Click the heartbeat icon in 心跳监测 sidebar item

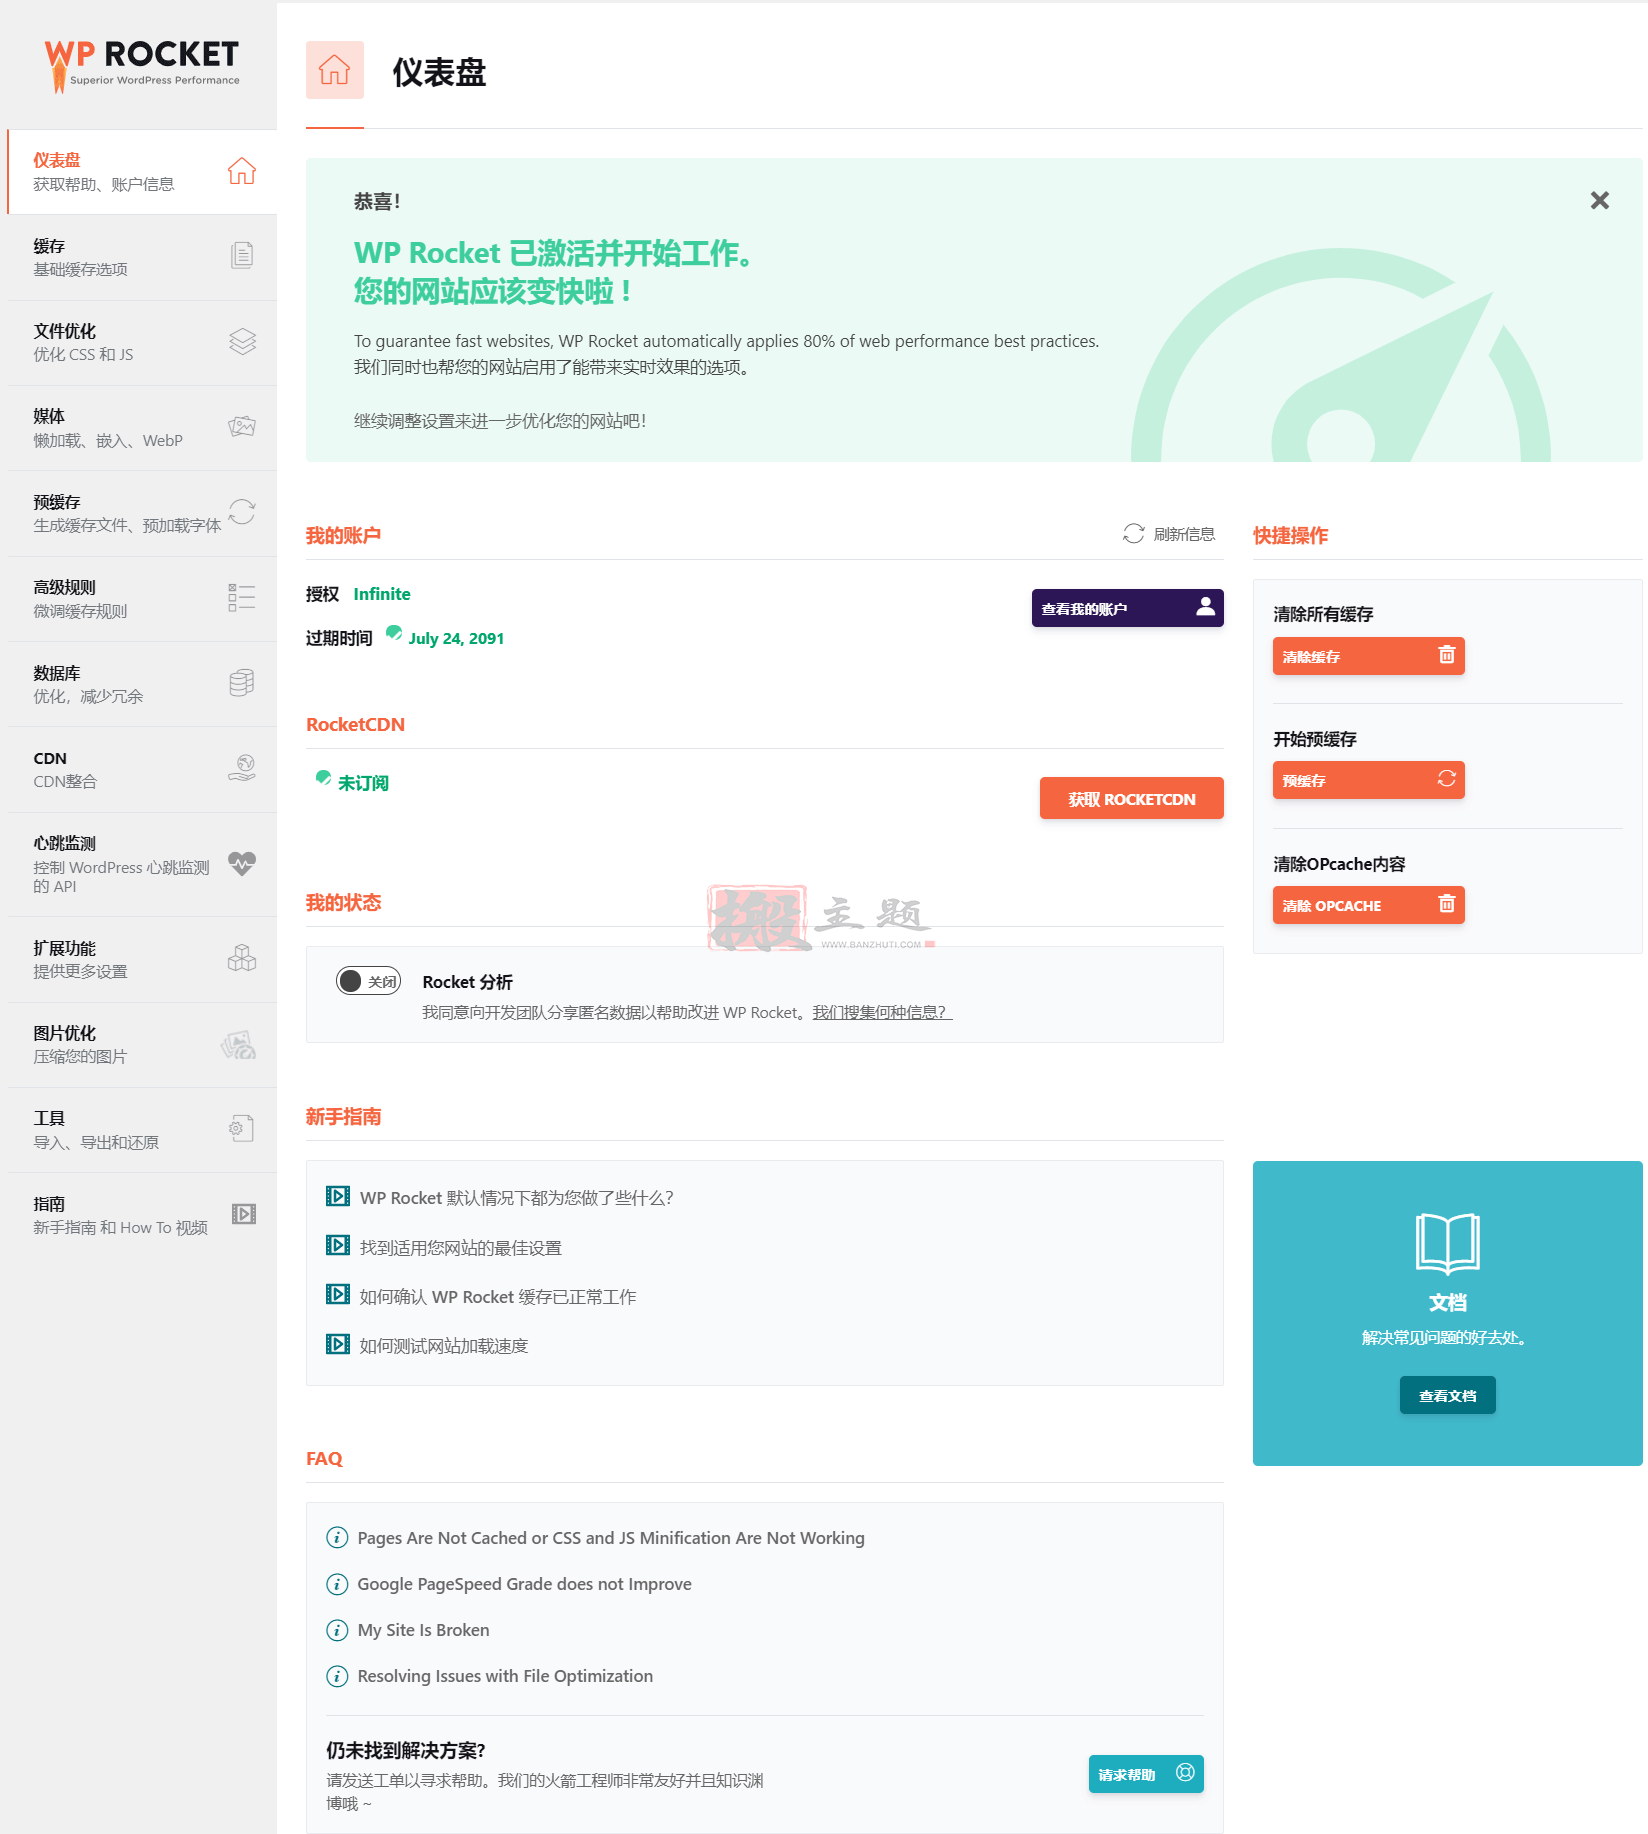click(x=242, y=863)
